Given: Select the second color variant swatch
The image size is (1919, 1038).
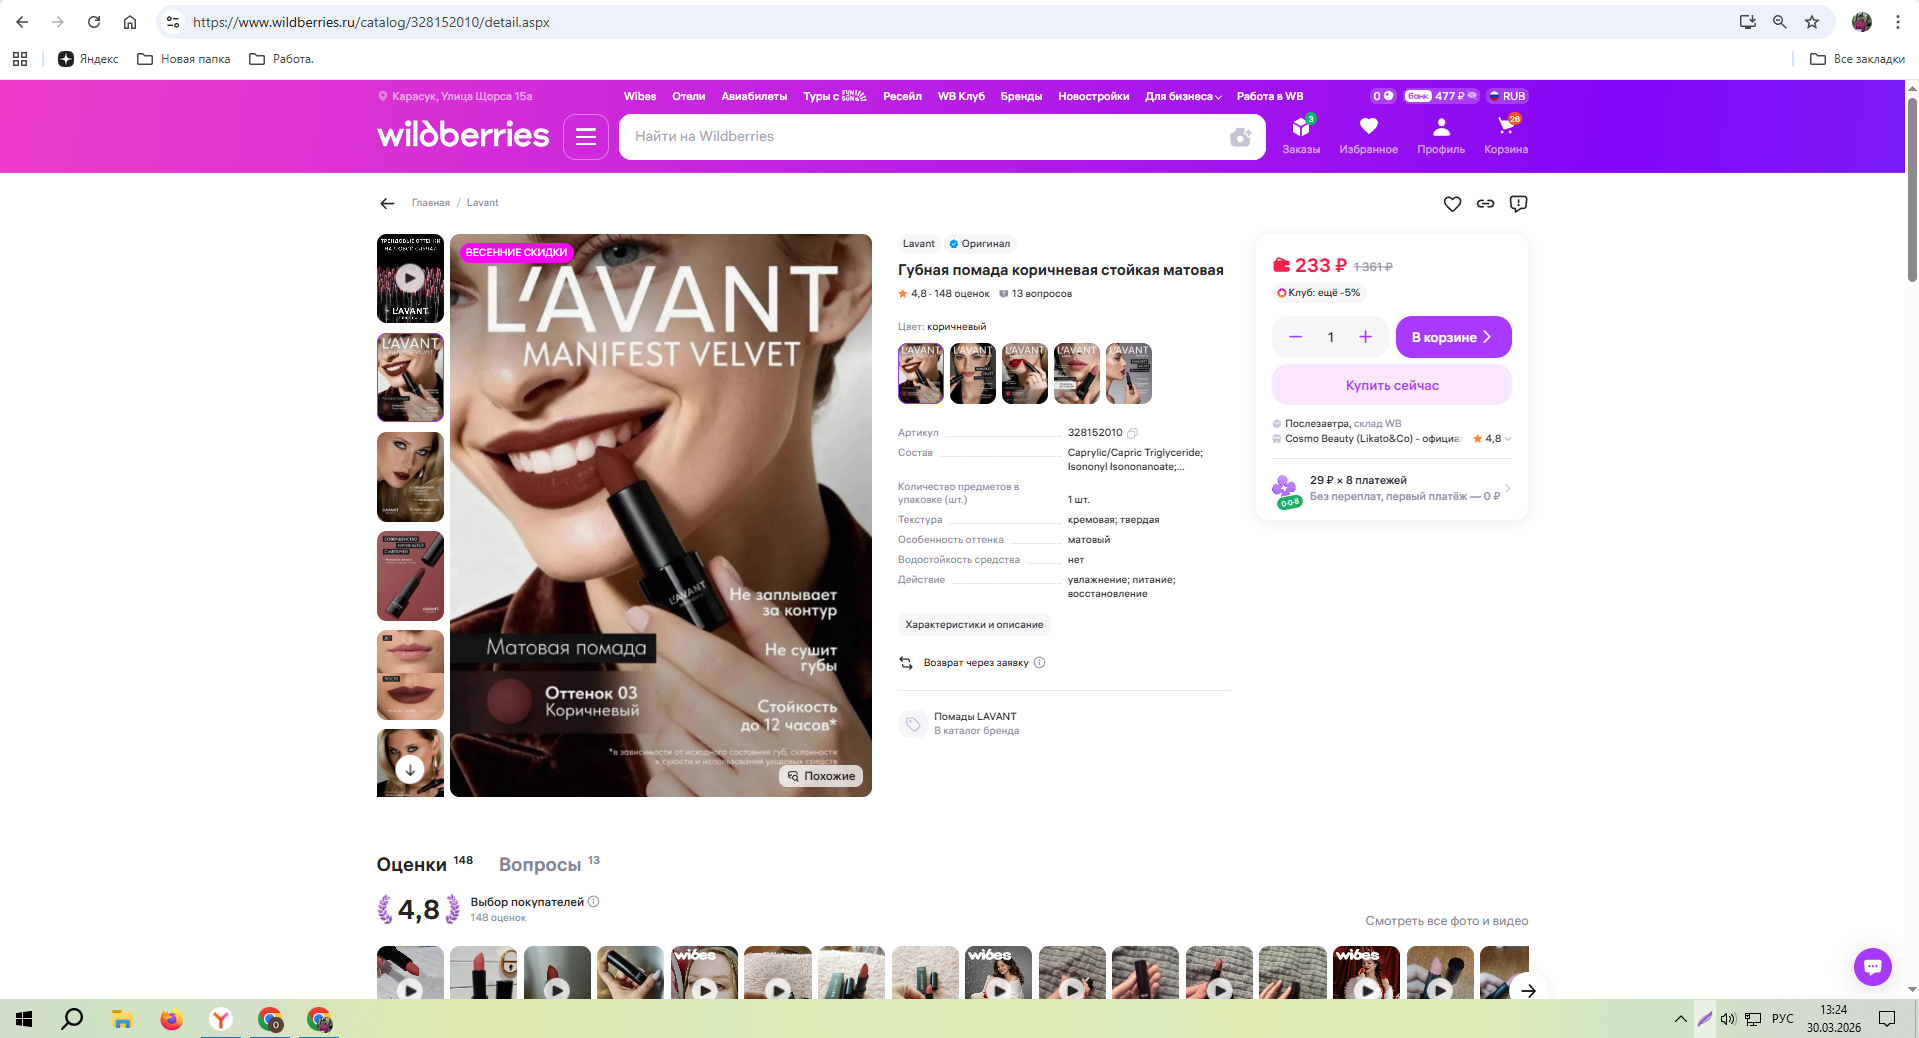Looking at the screenshot, I should [x=973, y=373].
